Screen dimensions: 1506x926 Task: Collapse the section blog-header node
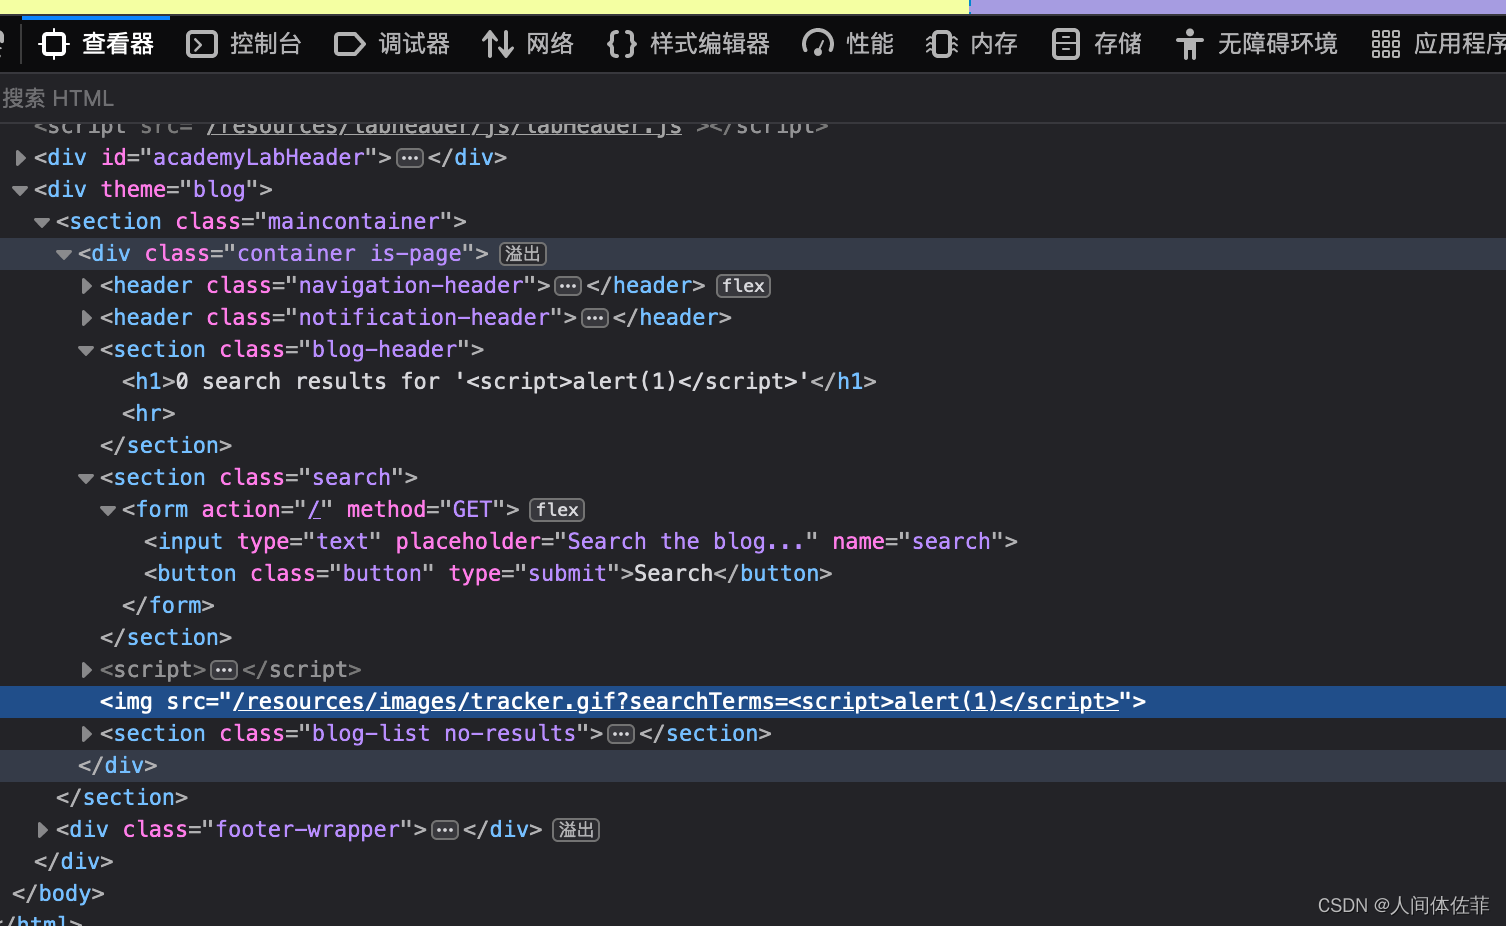[x=86, y=350]
